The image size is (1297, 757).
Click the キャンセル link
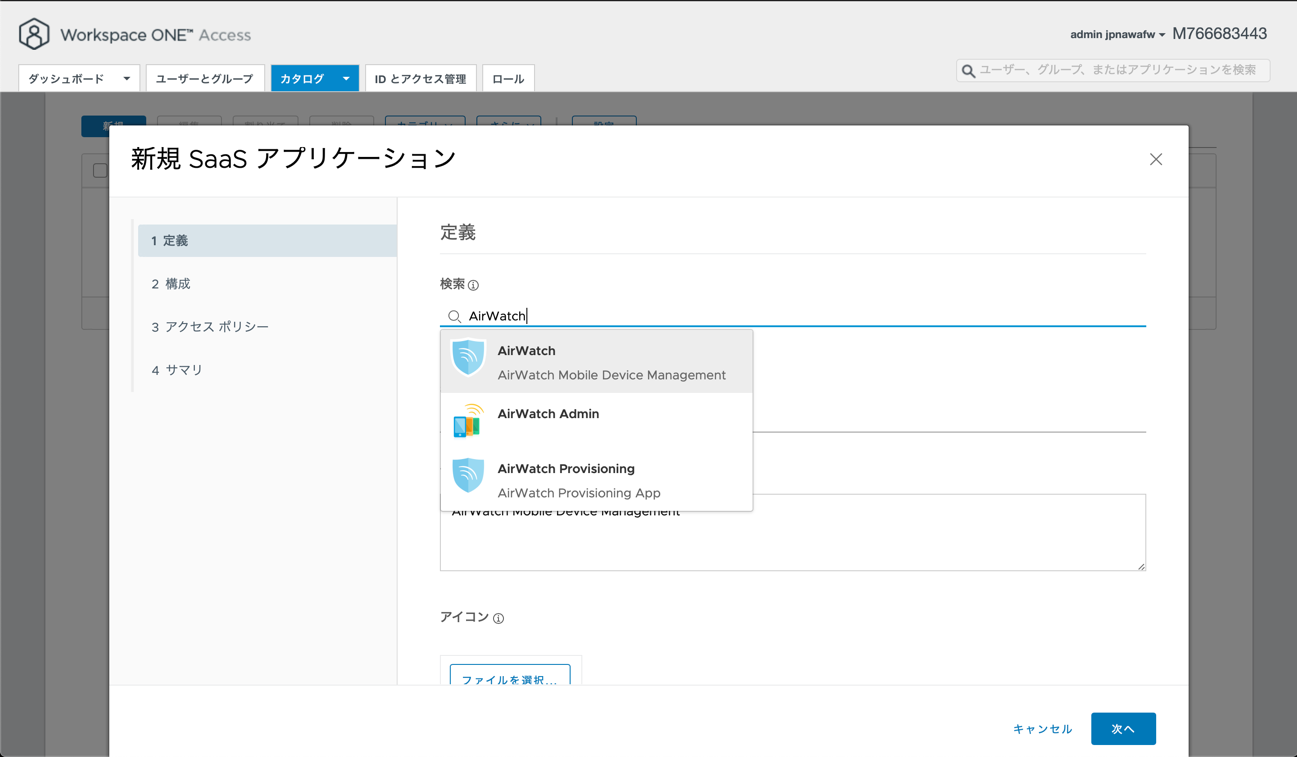point(1042,729)
